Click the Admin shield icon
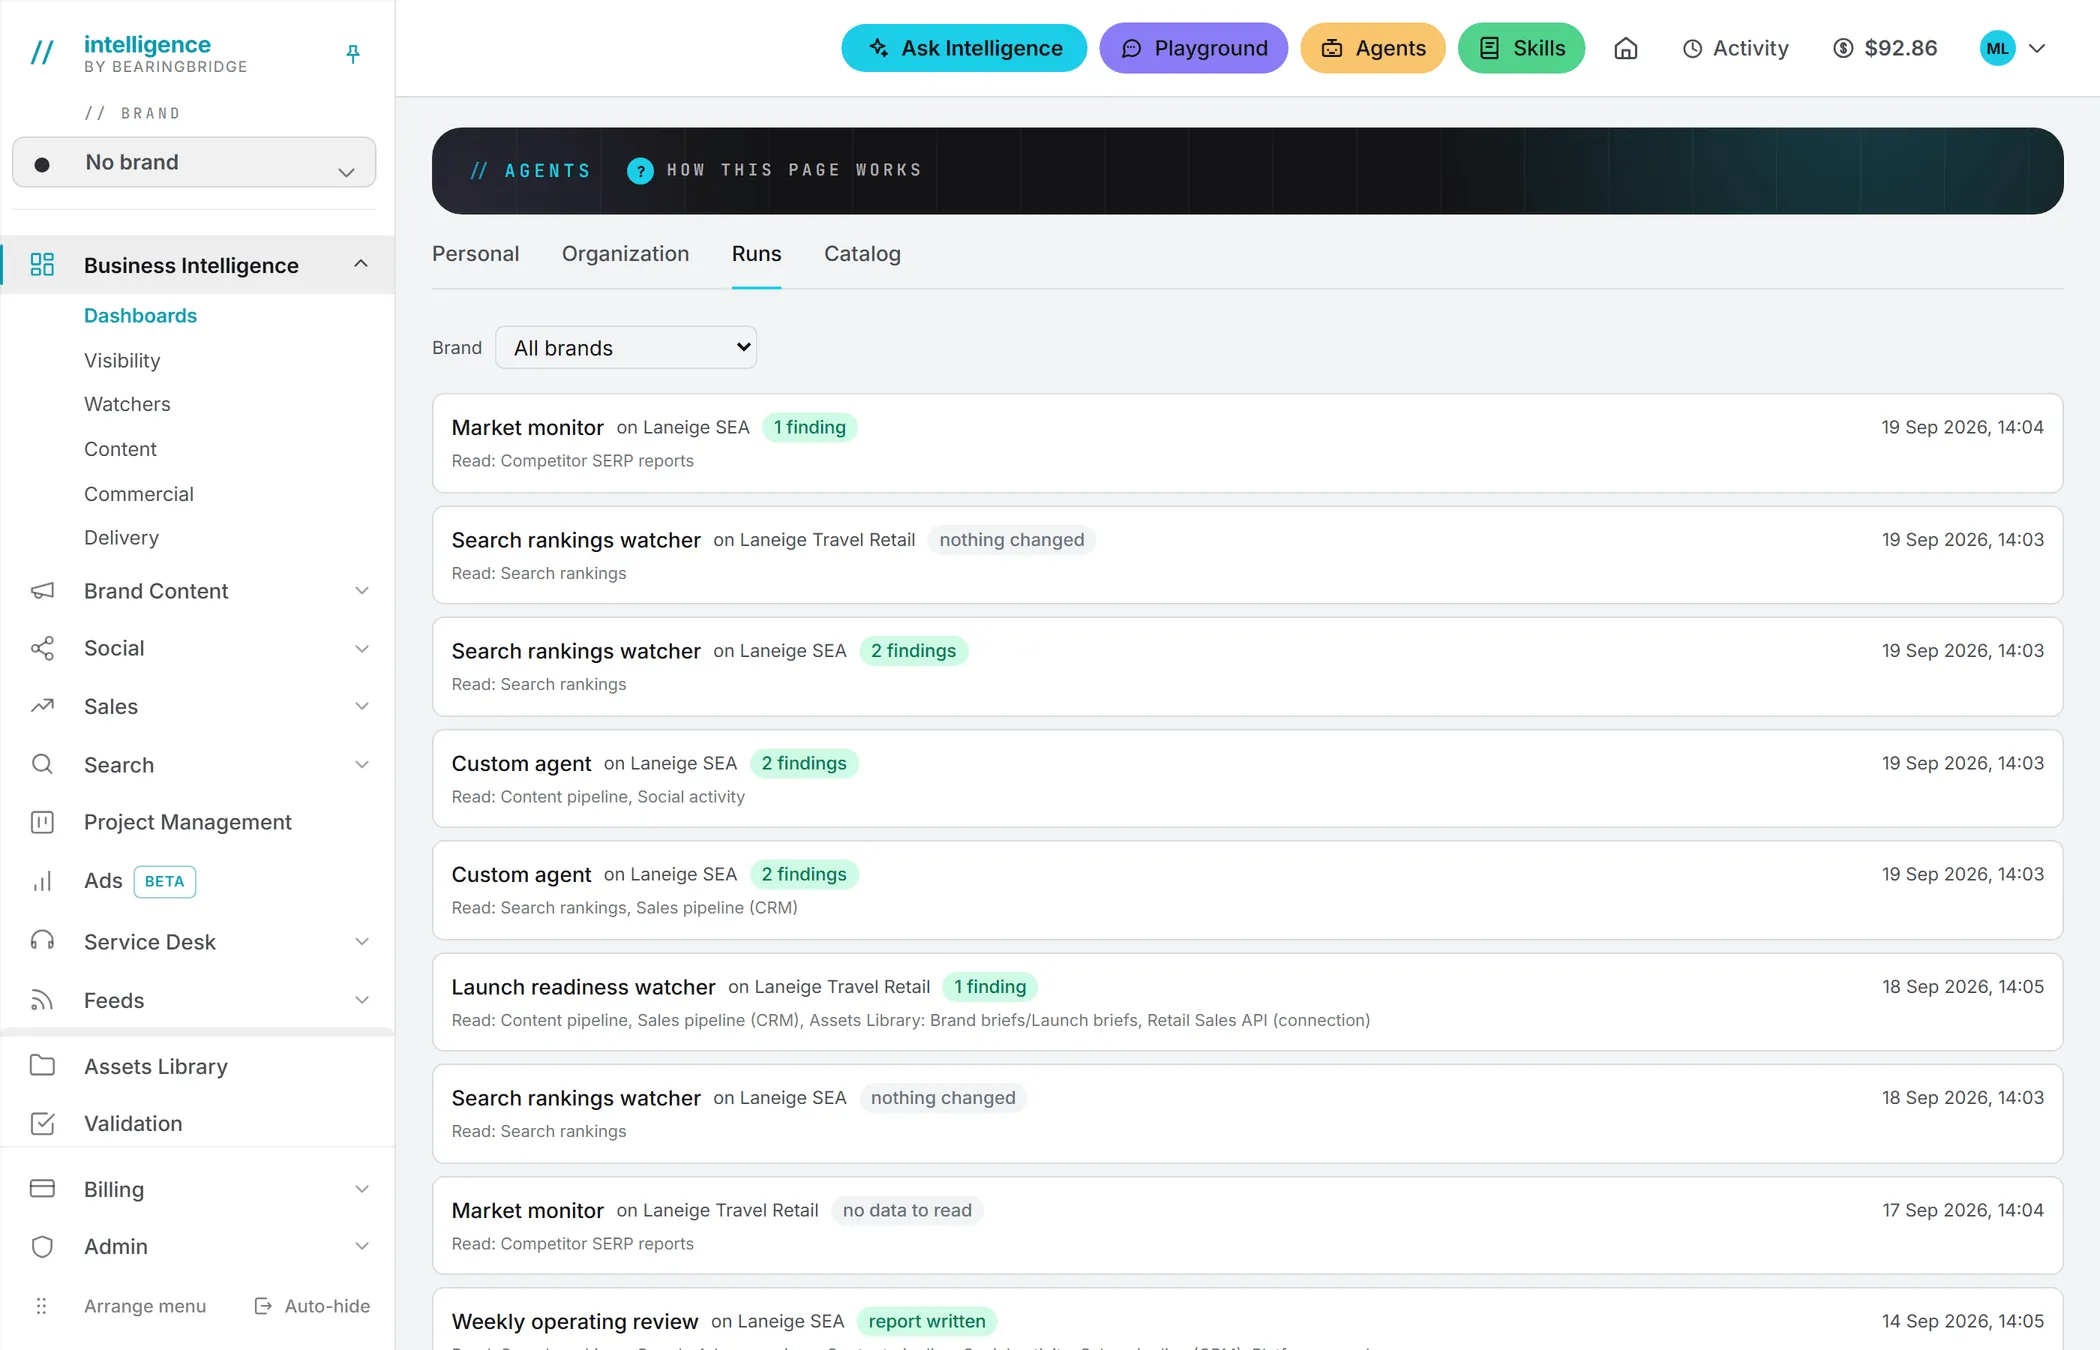Viewport: 2100px width, 1350px height. (x=42, y=1246)
